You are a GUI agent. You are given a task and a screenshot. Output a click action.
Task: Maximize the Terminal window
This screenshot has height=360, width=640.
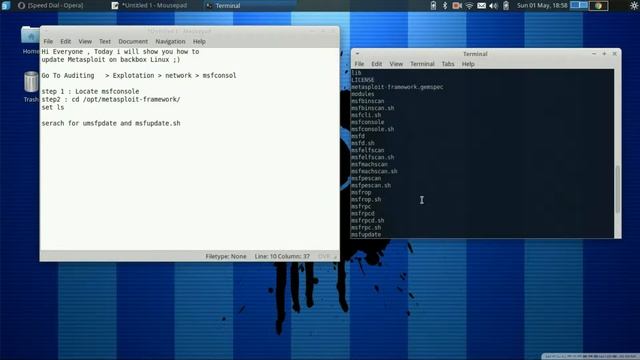pyautogui.click(x=604, y=53)
